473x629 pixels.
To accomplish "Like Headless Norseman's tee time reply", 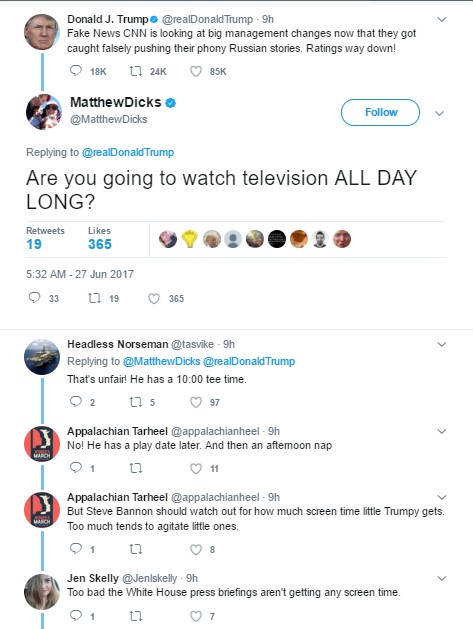I will (x=196, y=402).
